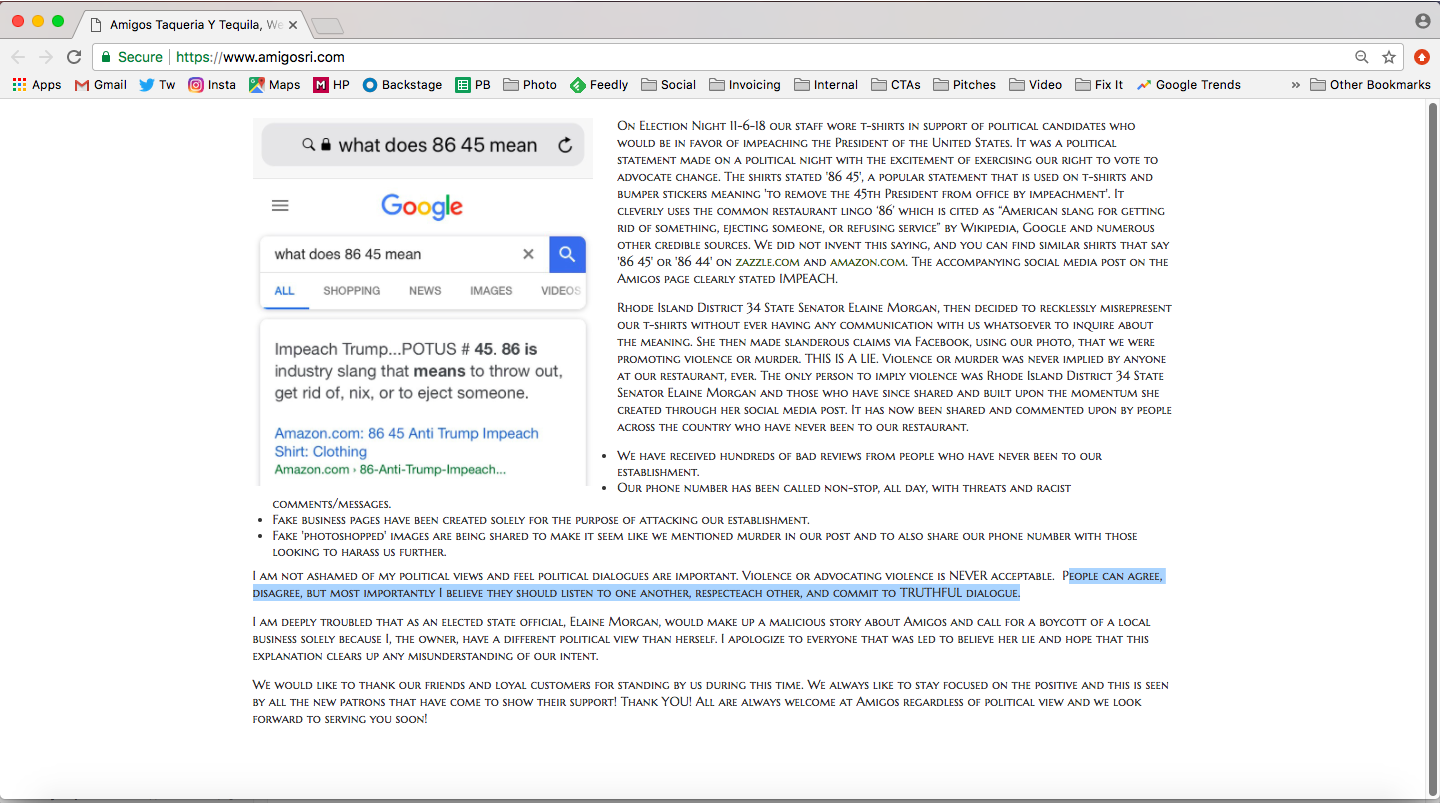Click the green Amazon.com breadcrumb URL
The image size is (1440, 803).
click(x=390, y=469)
